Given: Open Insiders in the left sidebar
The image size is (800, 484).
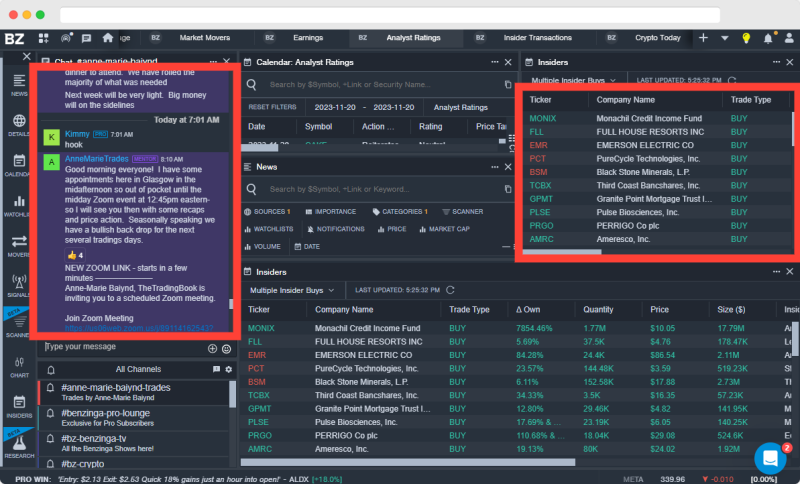Looking at the screenshot, I should 19,407.
